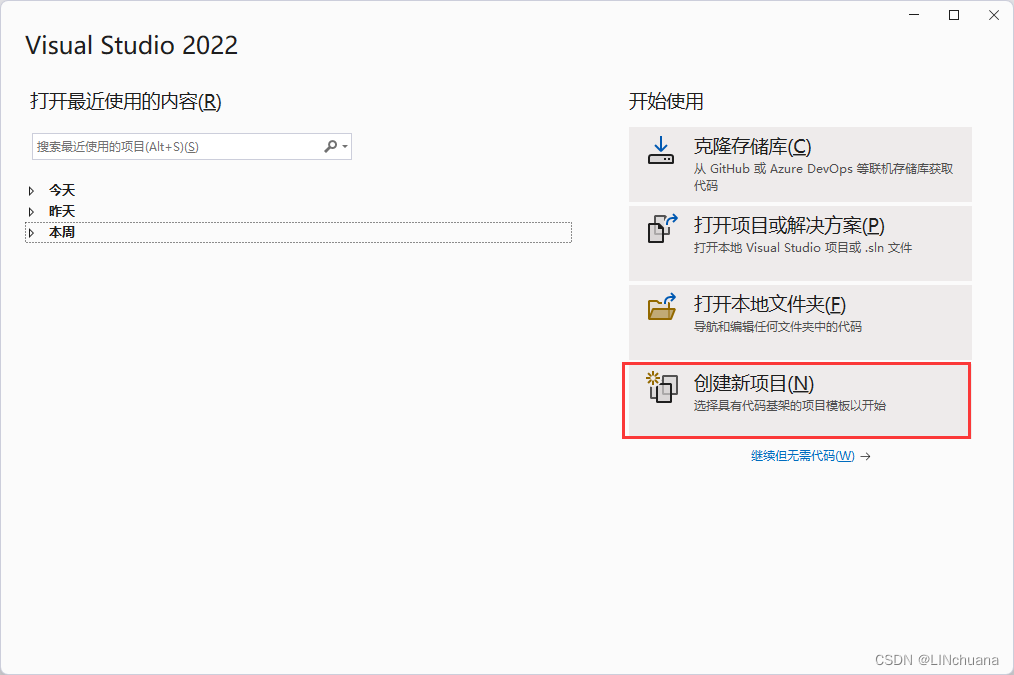Choose 打开本地文件夹(F)

click(x=800, y=322)
